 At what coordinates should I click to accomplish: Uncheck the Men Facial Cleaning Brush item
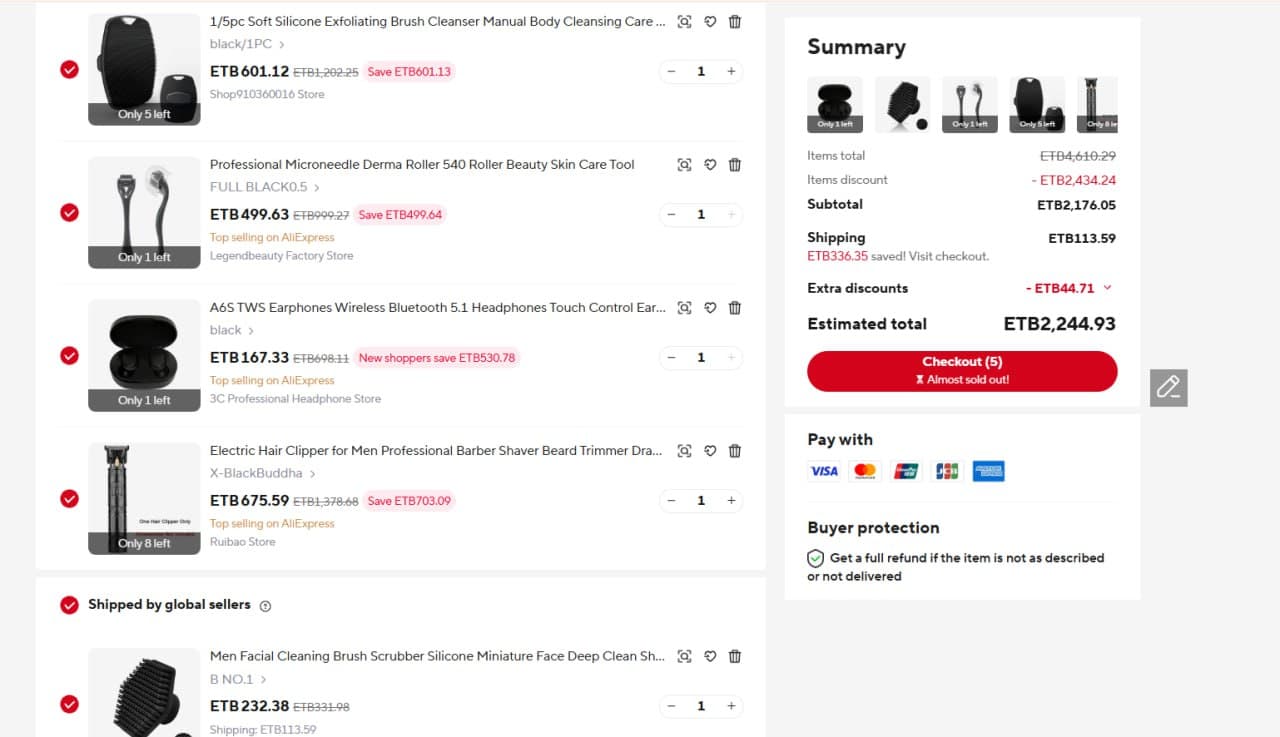pyautogui.click(x=69, y=704)
